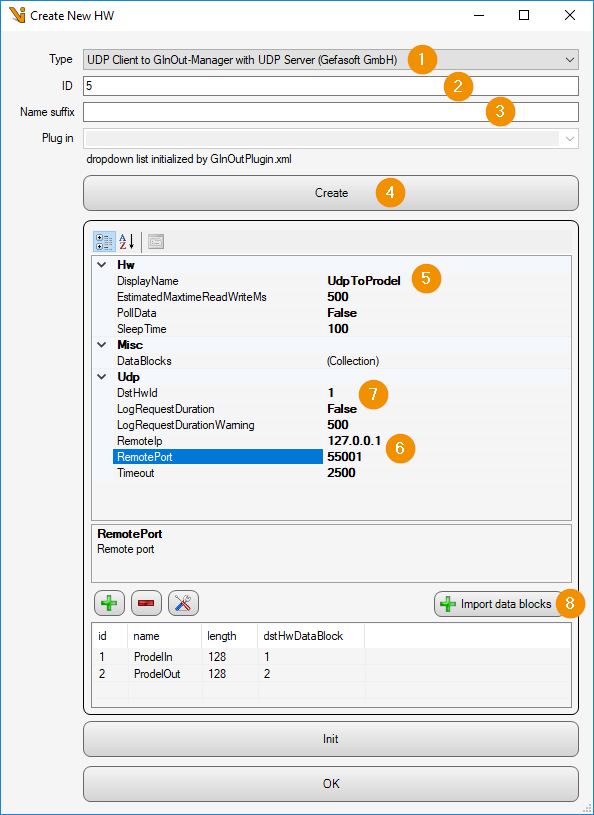The width and height of the screenshot is (594, 815).
Task: Open the Property Pages icon
Action: [x=156, y=241]
